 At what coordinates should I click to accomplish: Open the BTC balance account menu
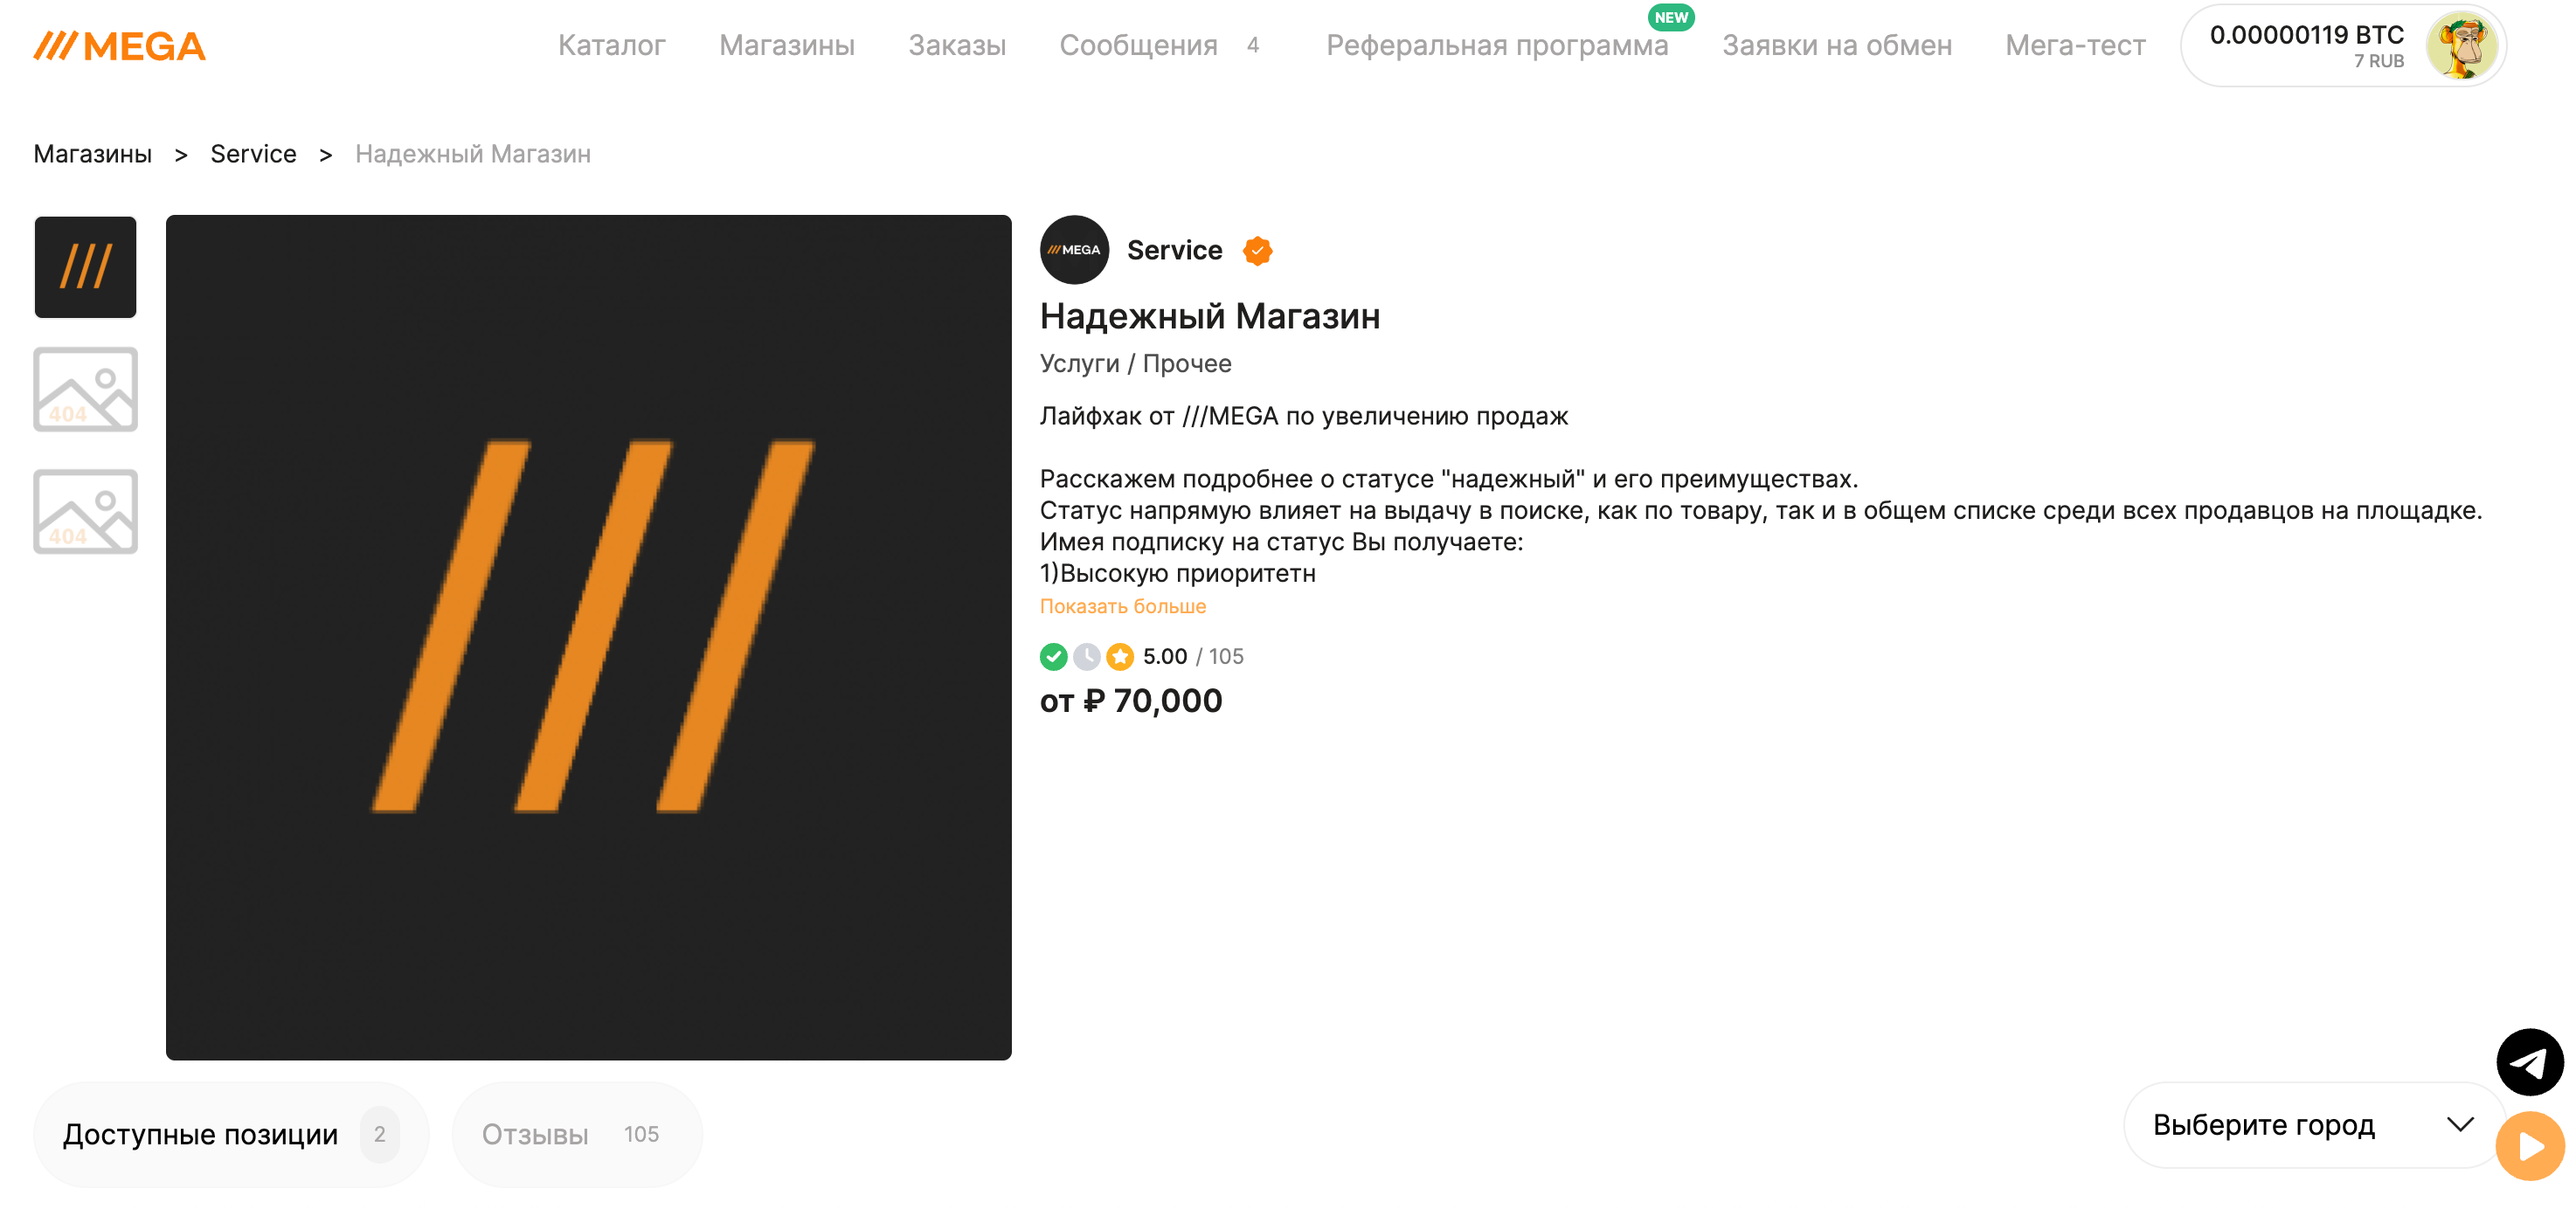point(2305,46)
